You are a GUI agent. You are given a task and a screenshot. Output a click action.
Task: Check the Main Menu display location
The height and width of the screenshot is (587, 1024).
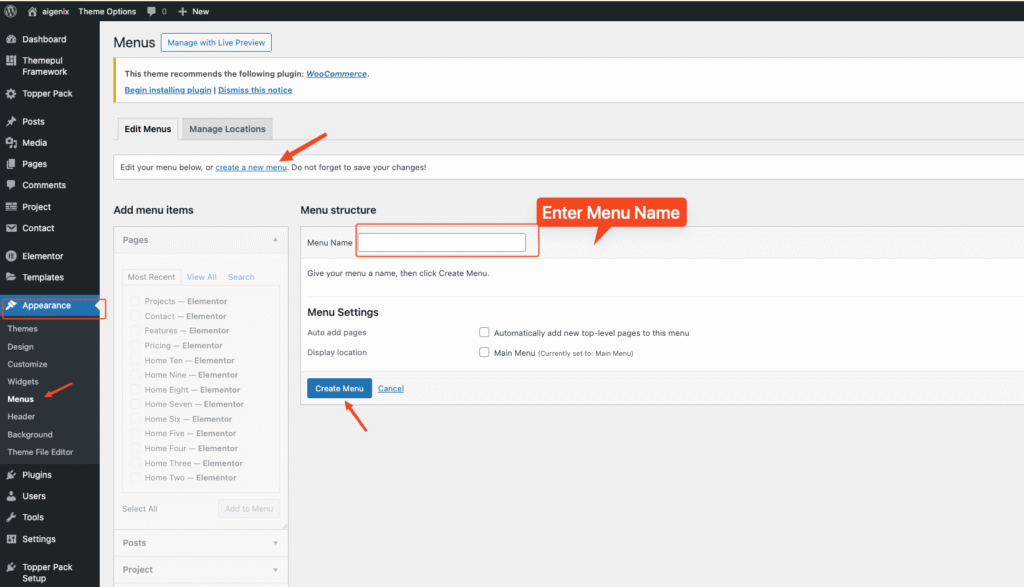pos(484,353)
